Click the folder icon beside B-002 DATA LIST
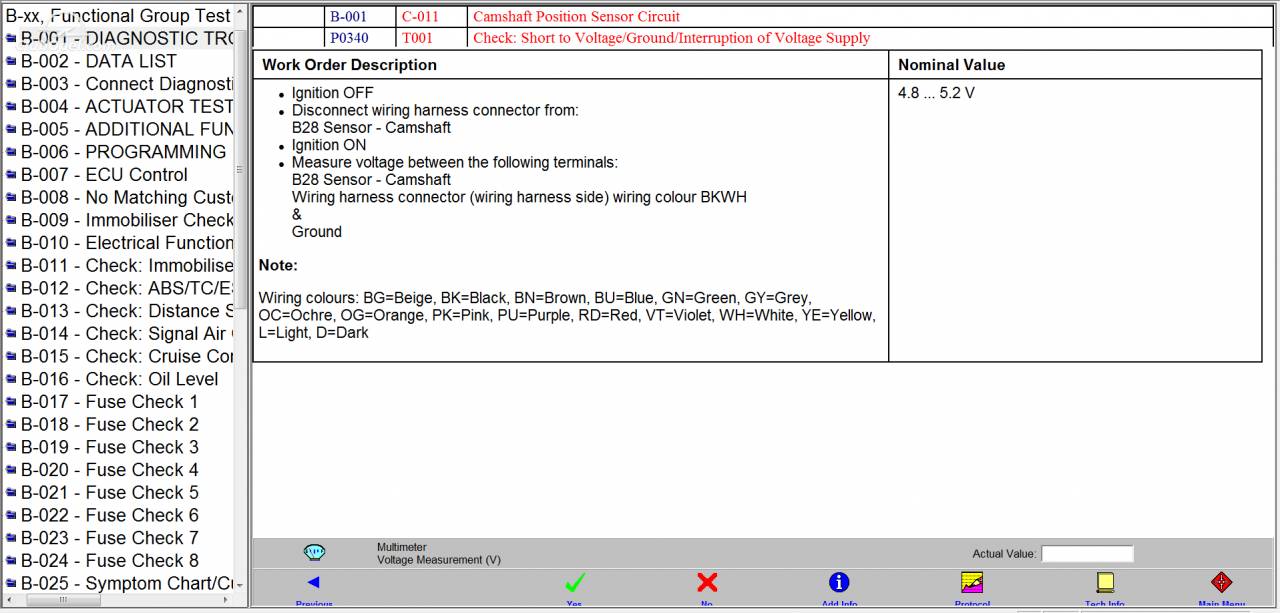This screenshot has width=1280, height=613. (x=11, y=61)
